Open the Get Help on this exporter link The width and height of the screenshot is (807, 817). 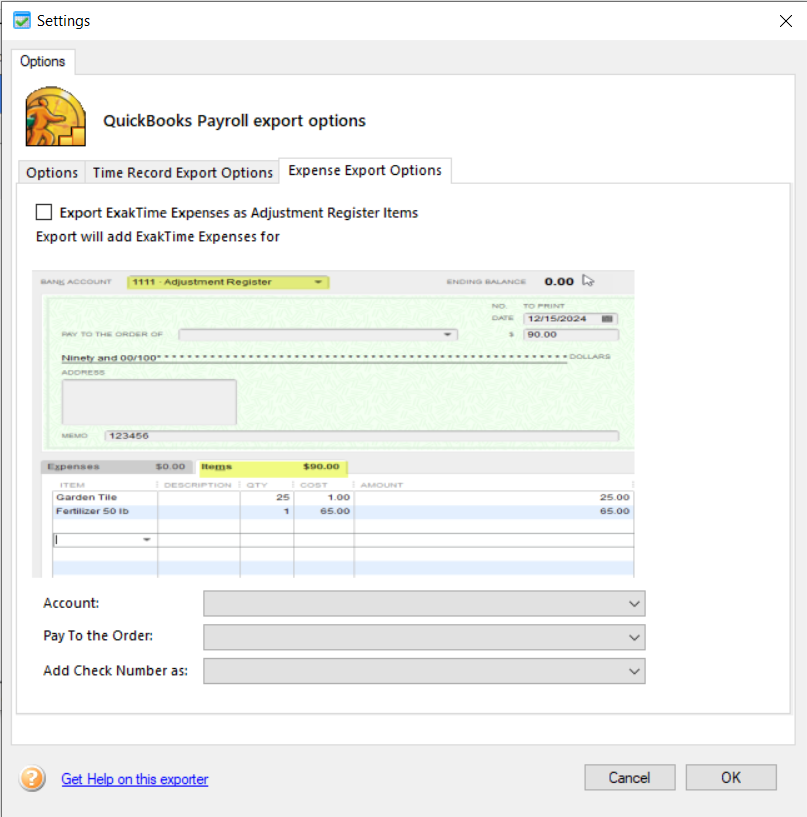coord(135,779)
